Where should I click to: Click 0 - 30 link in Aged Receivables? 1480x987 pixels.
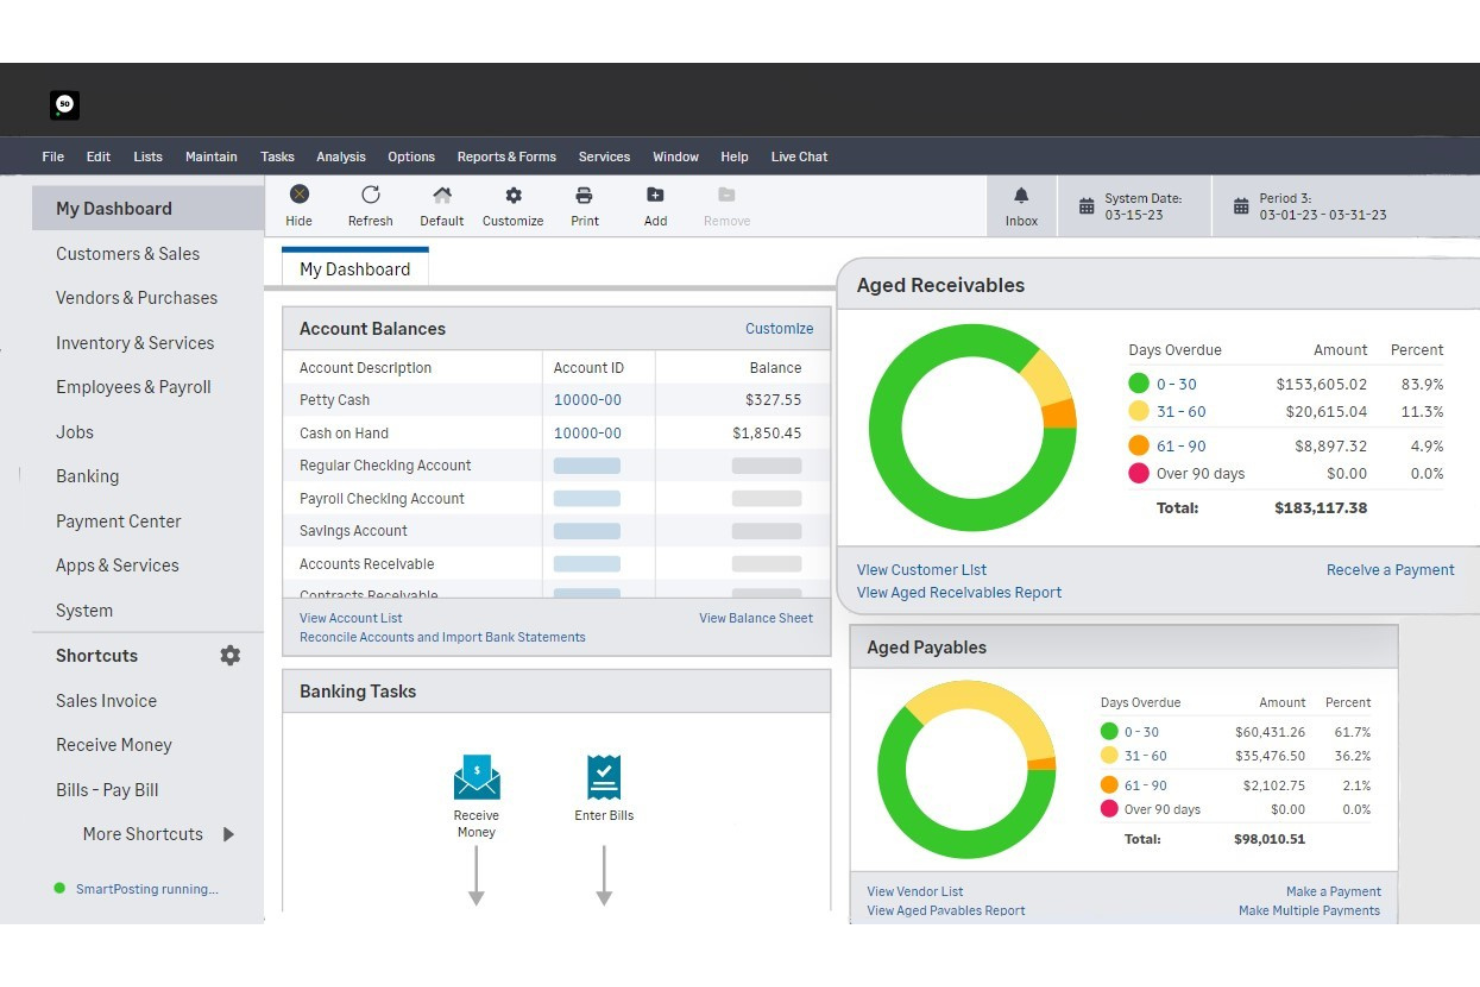1176,384
